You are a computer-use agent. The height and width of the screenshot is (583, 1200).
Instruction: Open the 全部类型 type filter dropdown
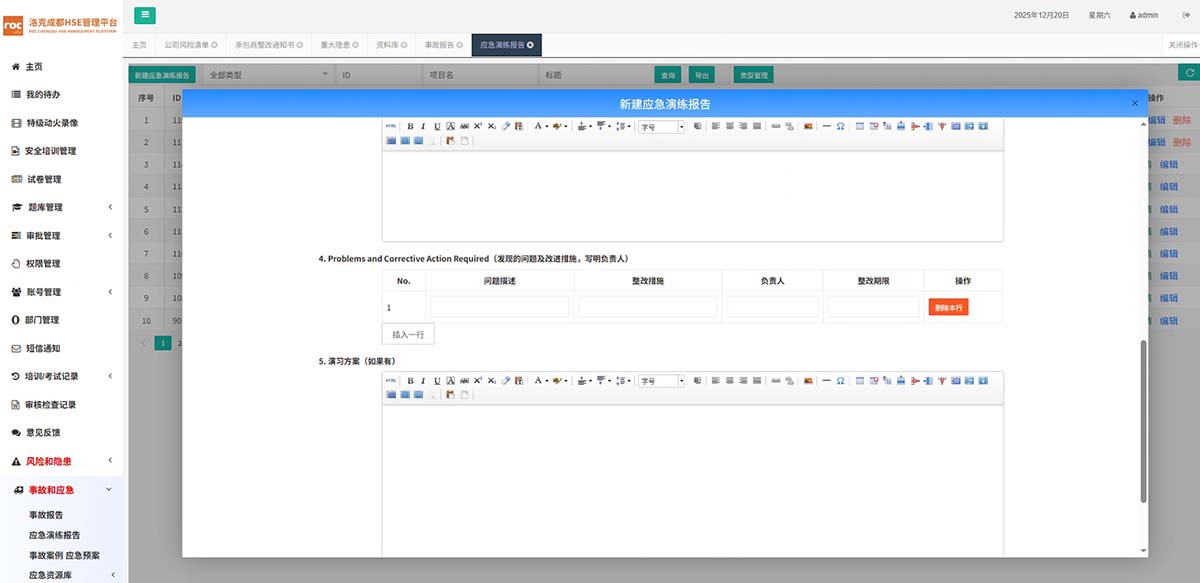pyautogui.click(x=267, y=75)
